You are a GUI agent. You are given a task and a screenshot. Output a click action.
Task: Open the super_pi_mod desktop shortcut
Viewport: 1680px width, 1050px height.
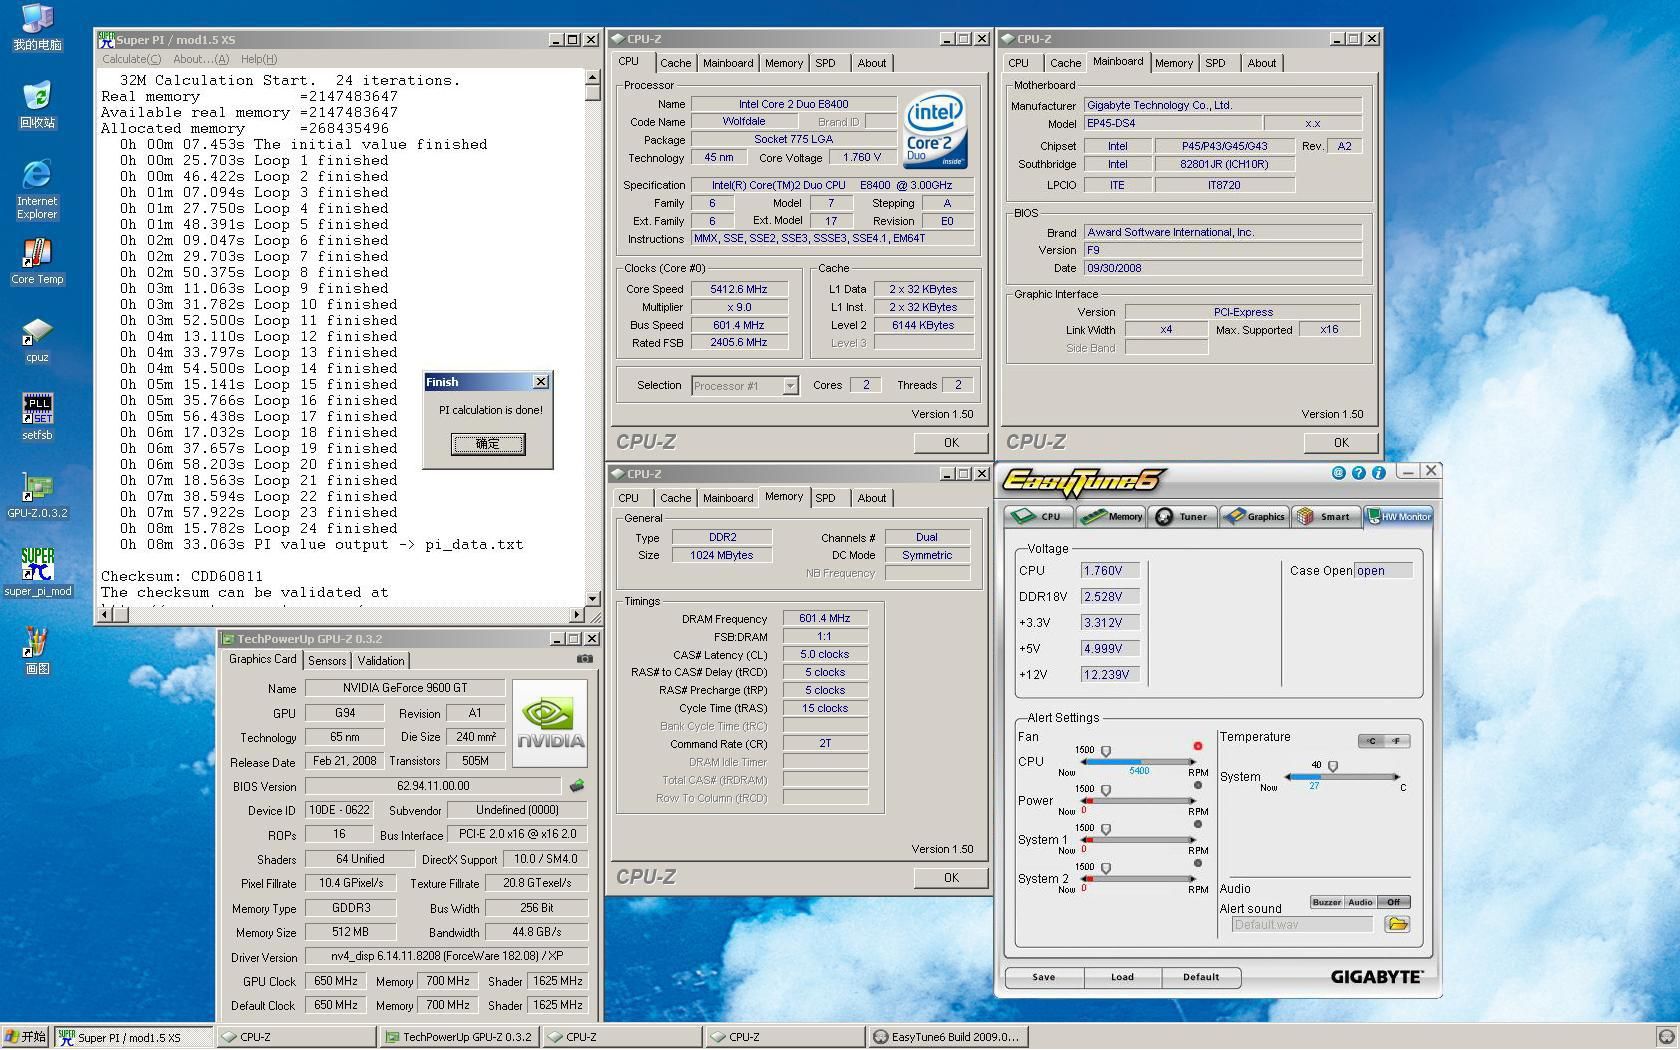(x=37, y=572)
